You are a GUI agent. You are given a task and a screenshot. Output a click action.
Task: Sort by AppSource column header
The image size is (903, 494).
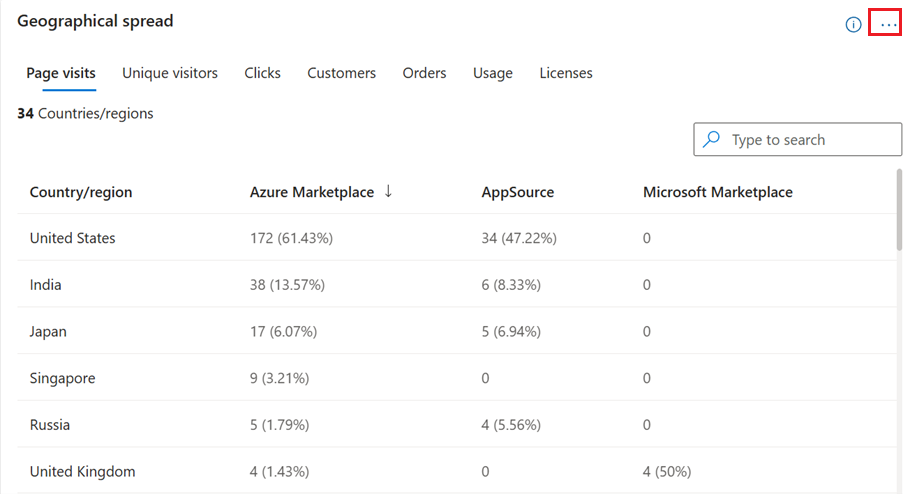pyautogui.click(x=517, y=192)
